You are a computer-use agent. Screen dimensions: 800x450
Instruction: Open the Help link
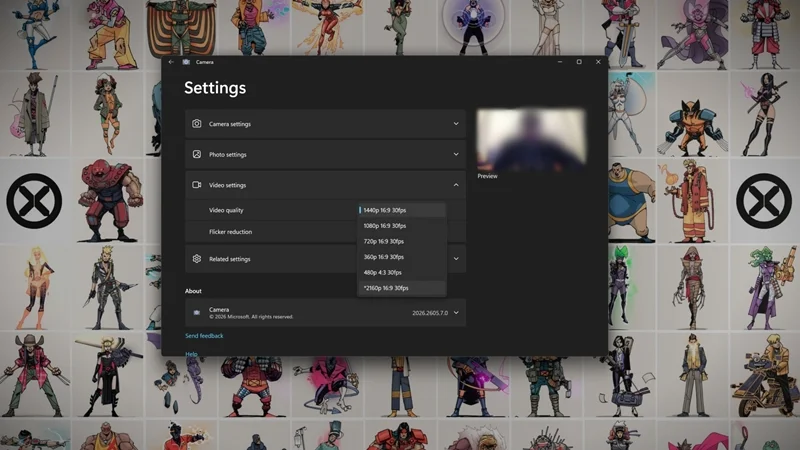point(191,353)
